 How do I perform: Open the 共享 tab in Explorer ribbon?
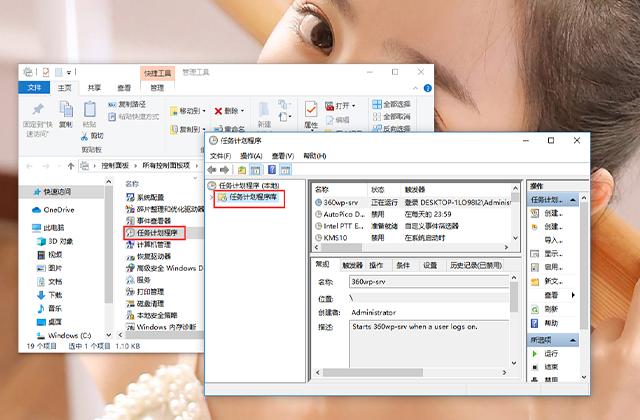(94, 88)
